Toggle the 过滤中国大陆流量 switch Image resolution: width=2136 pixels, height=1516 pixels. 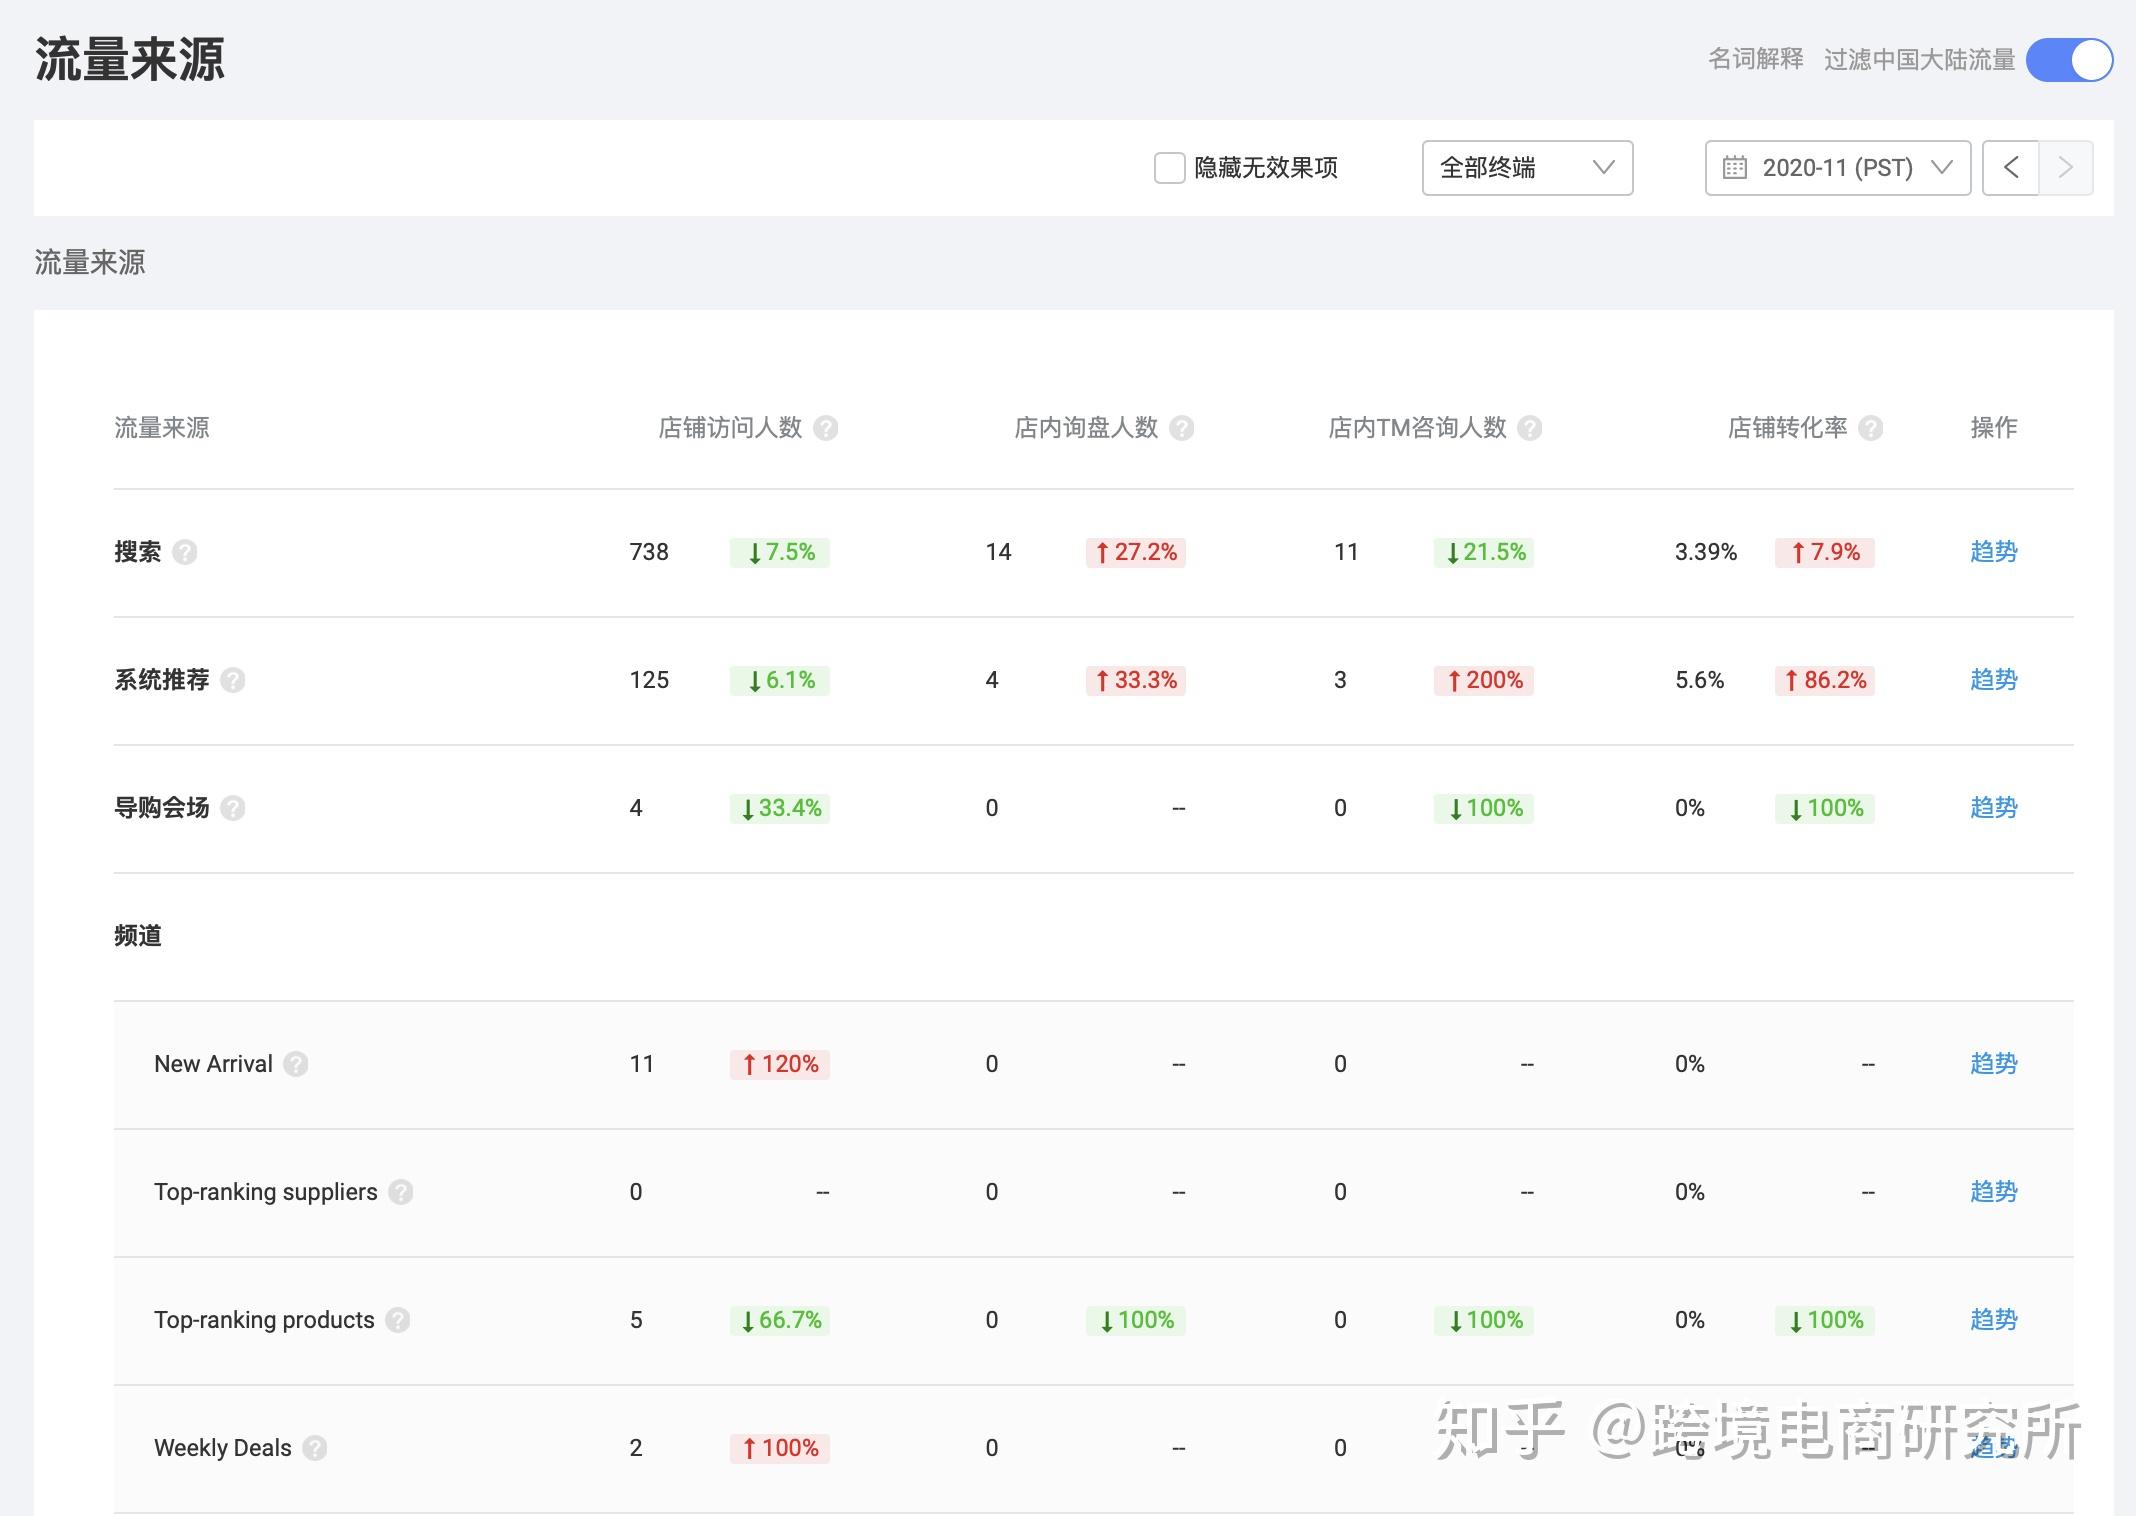[2068, 60]
